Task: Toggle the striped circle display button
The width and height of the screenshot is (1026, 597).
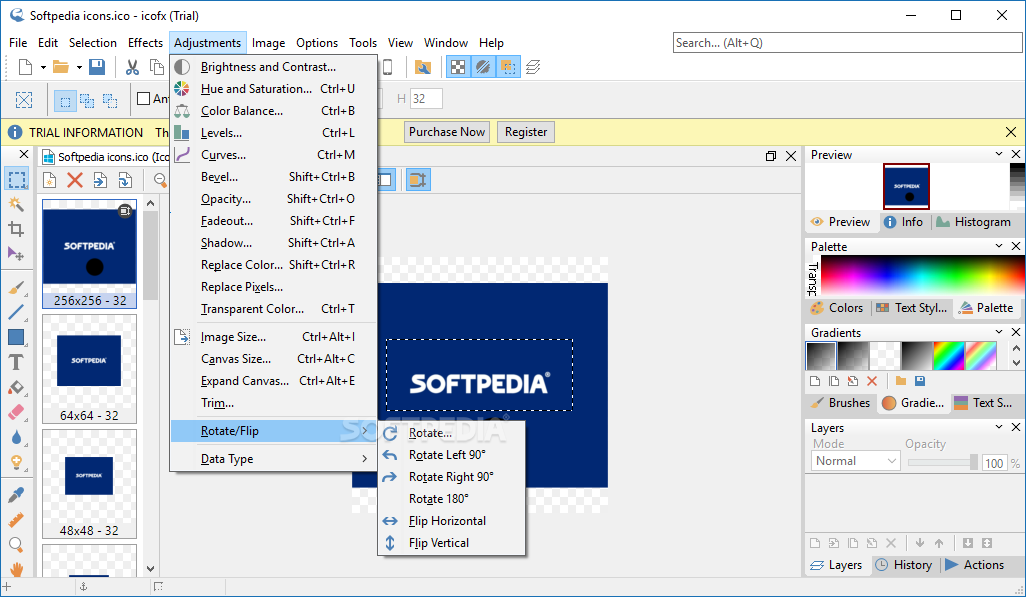Action: [x=483, y=67]
